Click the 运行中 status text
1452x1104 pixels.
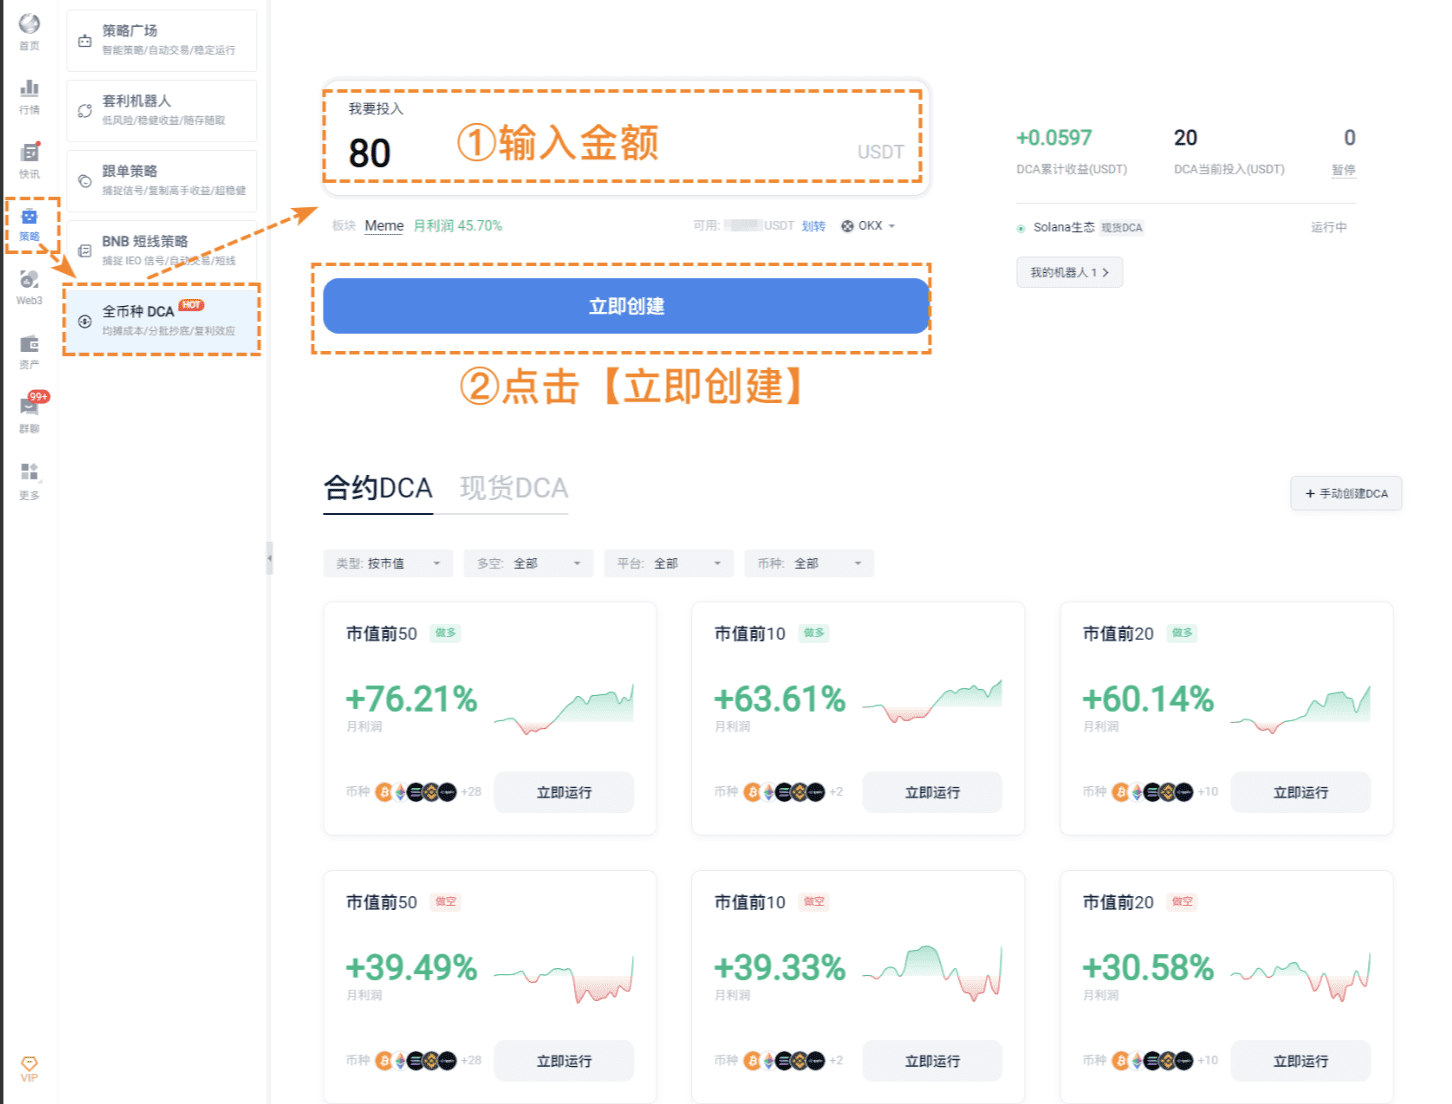1329,228
